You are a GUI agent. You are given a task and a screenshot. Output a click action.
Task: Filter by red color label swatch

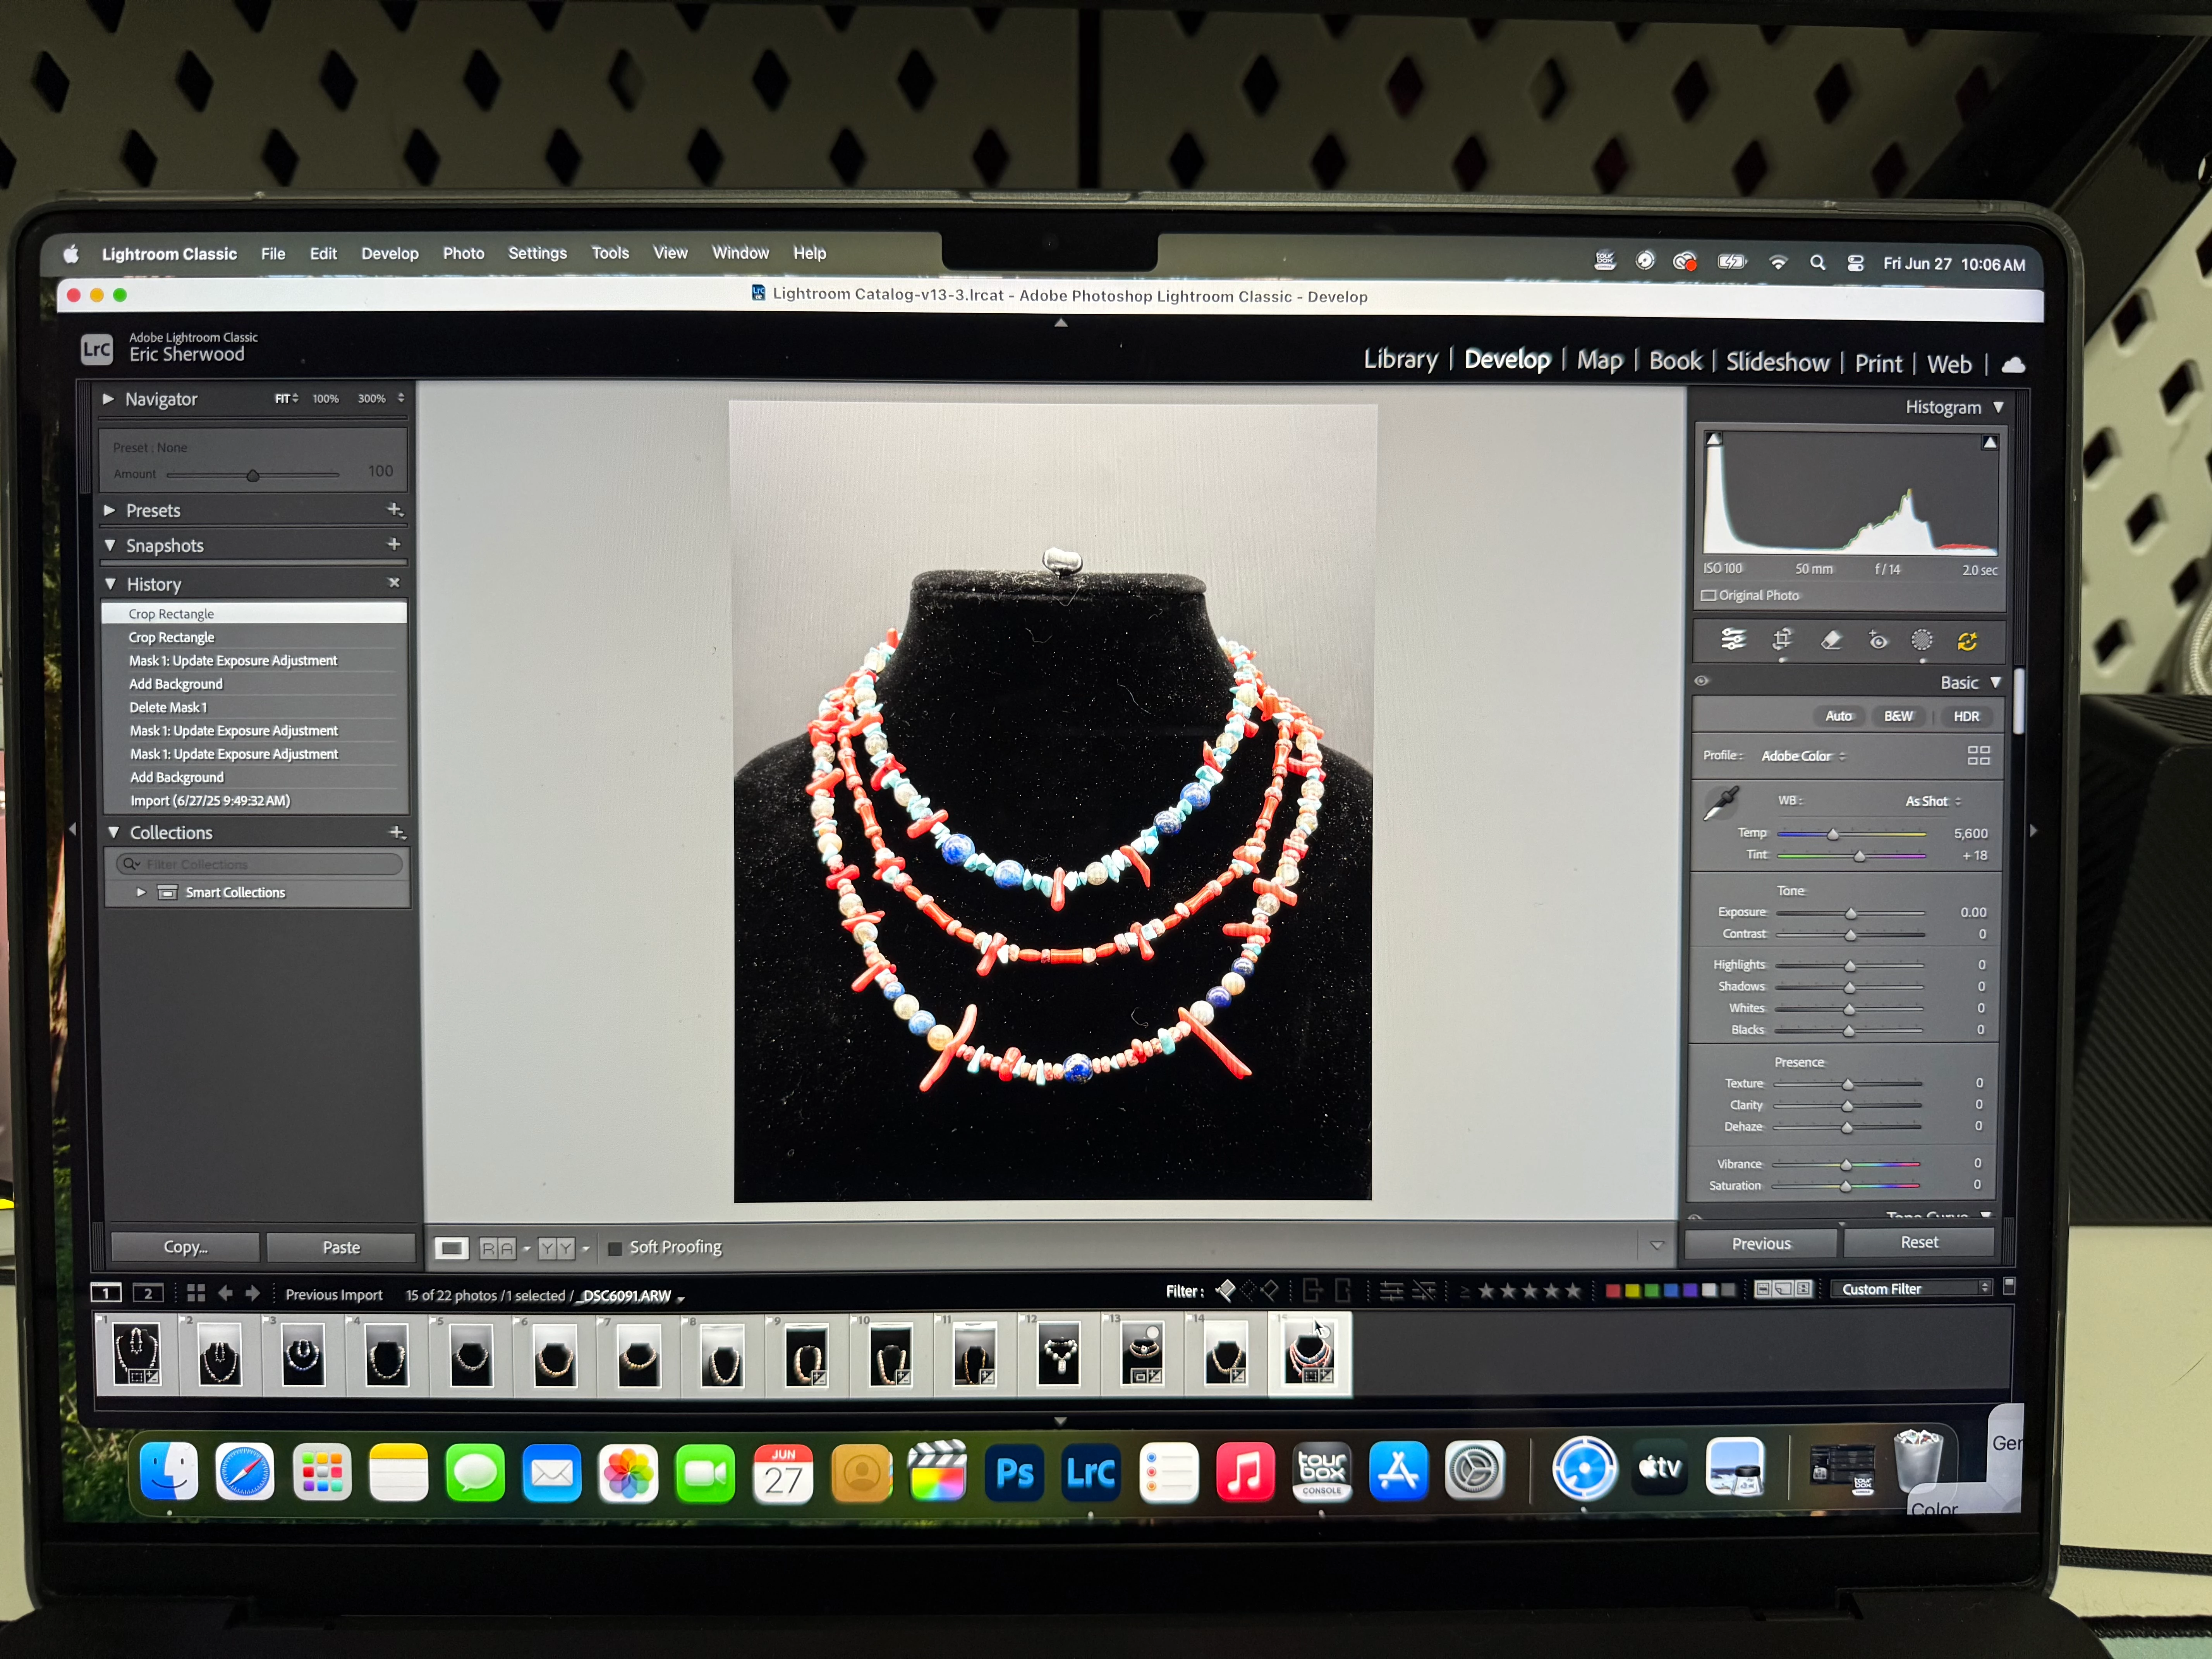(1612, 1290)
